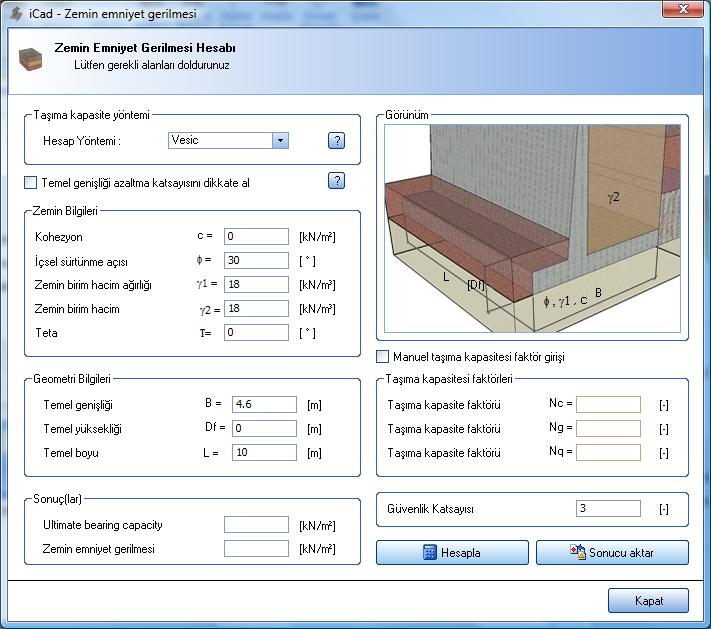Open the Hesap Yöntemi Vesic dropdown
The image size is (711, 629).
(x=280, y=141)
